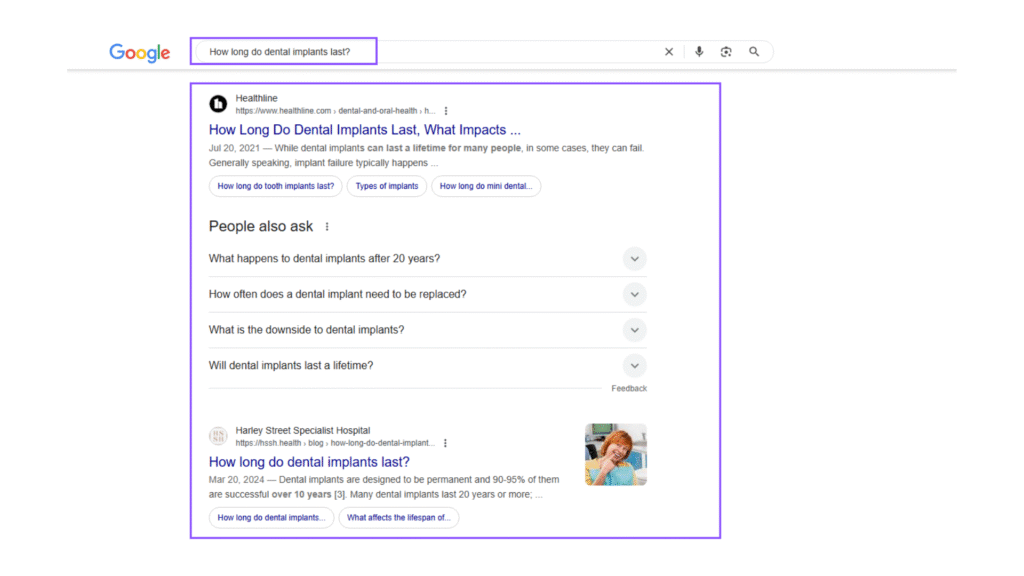The height and width of the screenshot is (576, 1024).
Task: Click the healthline.com breadcrumb URL
Action: point(335,111)
